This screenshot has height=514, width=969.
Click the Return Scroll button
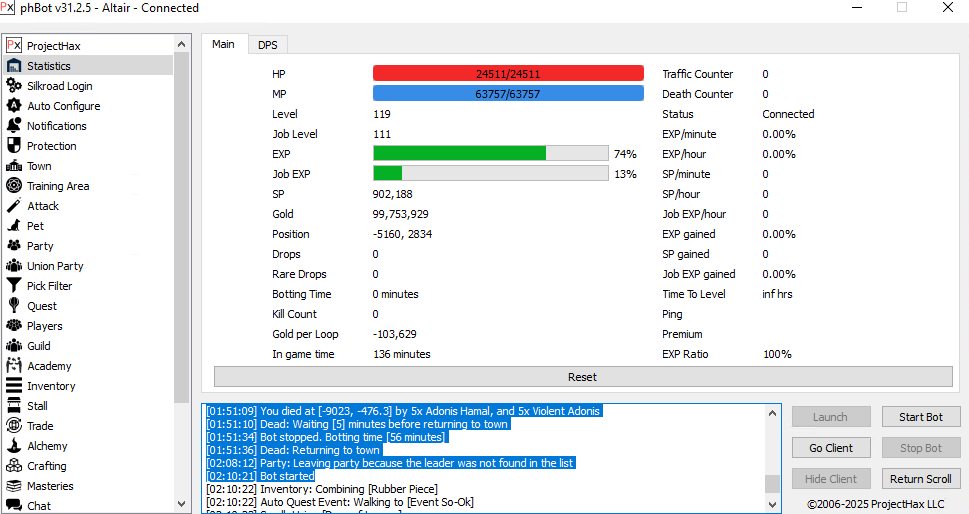pos(920,479)
